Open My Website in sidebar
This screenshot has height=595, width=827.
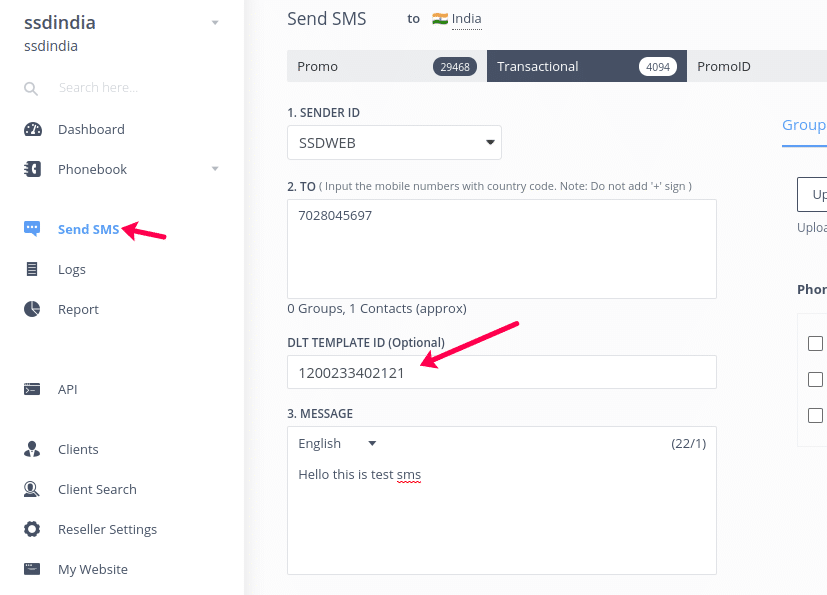click(x=93, y=570)
